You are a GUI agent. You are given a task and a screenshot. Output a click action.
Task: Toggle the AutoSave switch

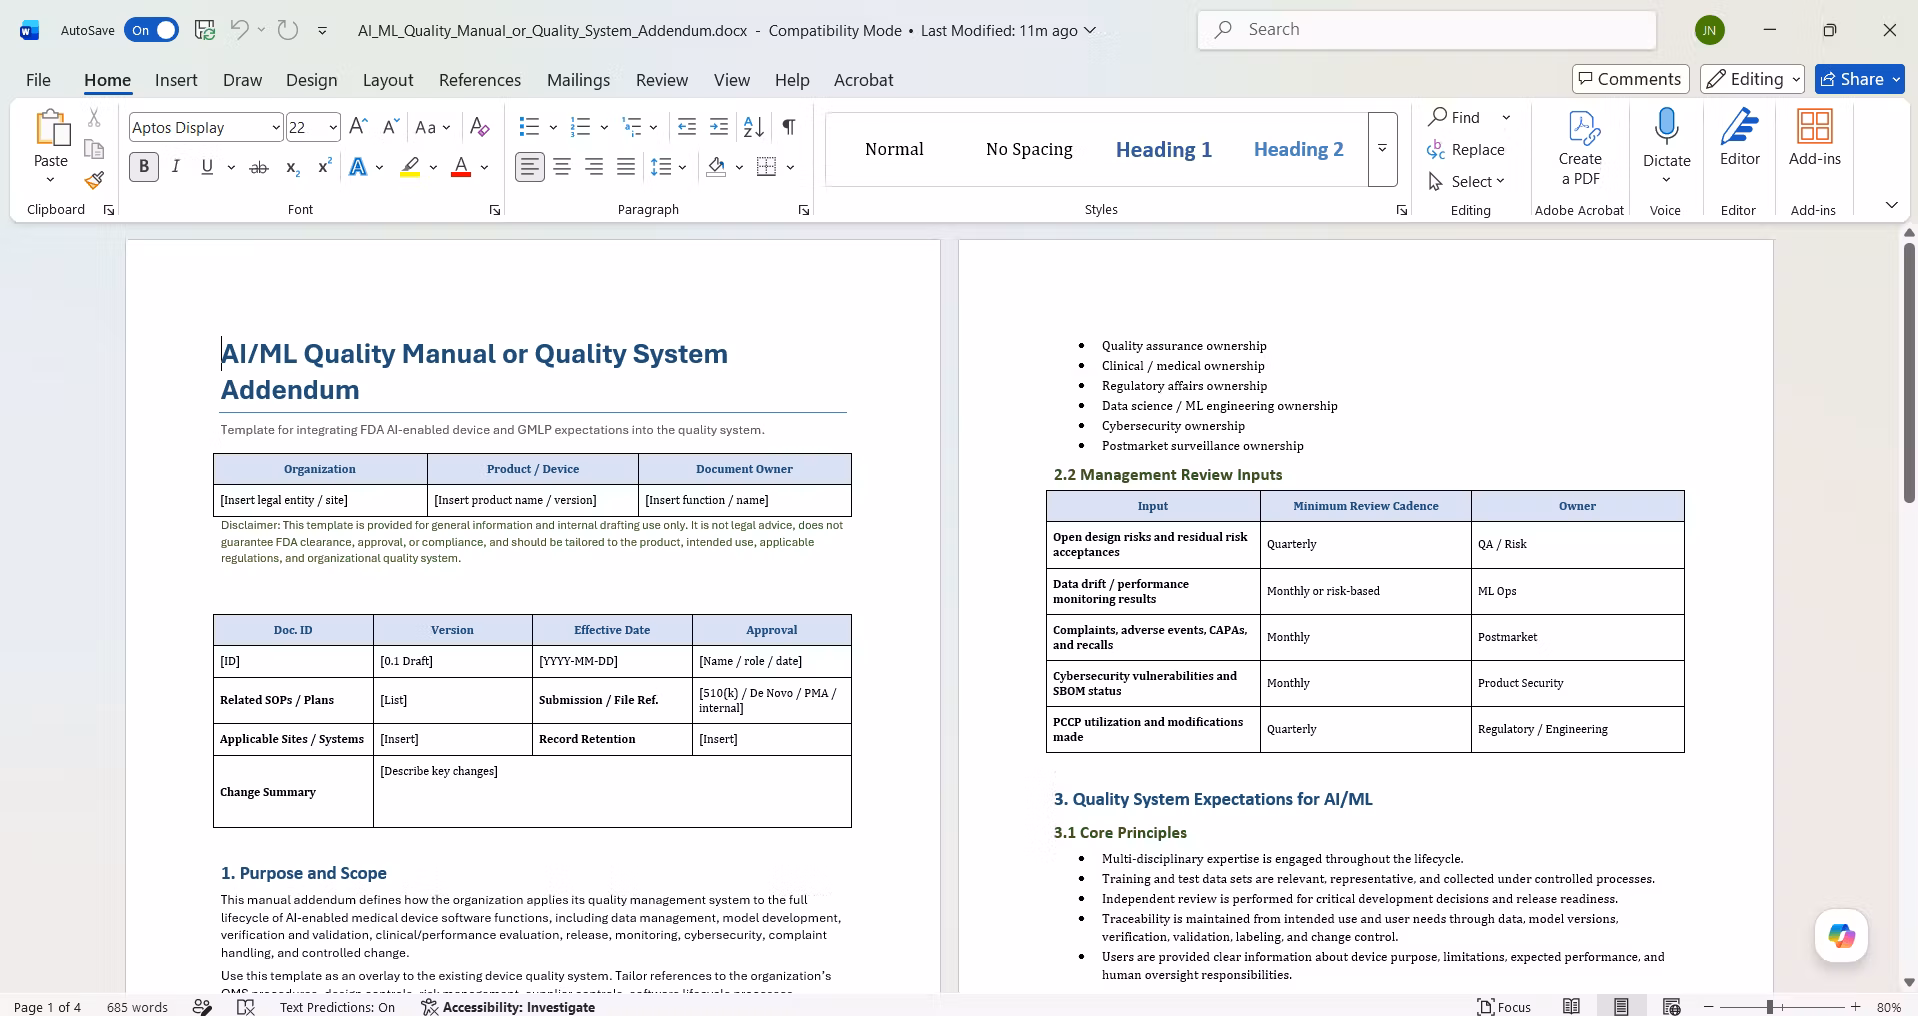tap(152, 30)
